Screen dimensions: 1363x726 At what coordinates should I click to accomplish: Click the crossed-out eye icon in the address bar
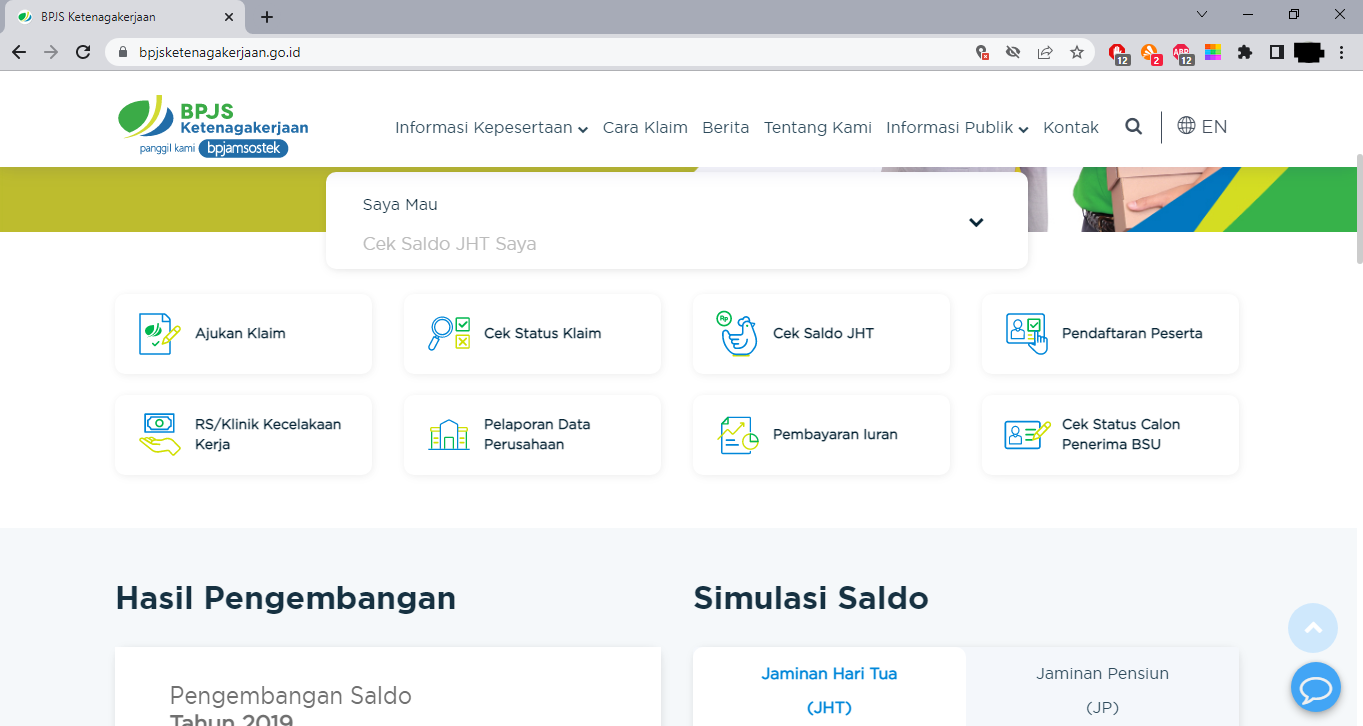click(1013, 52)
